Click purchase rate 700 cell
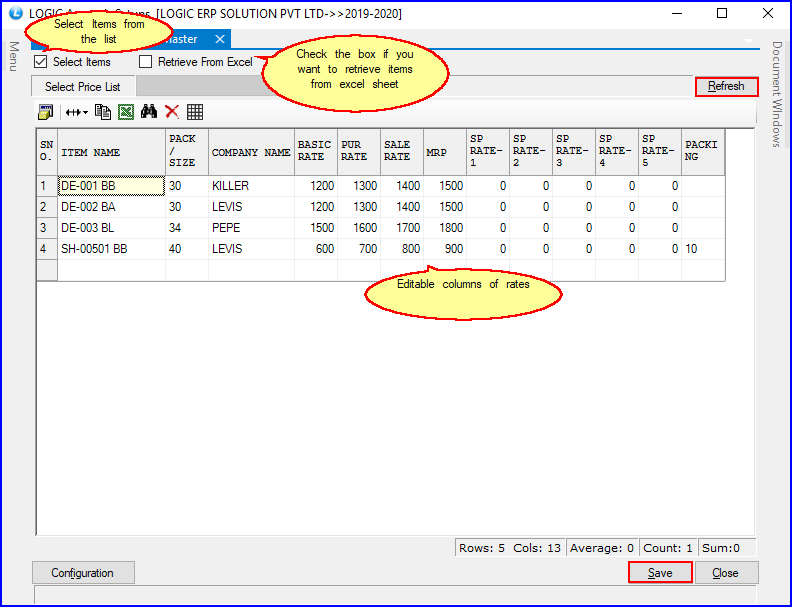The image size is (792, 607). (x=359, y=249)
